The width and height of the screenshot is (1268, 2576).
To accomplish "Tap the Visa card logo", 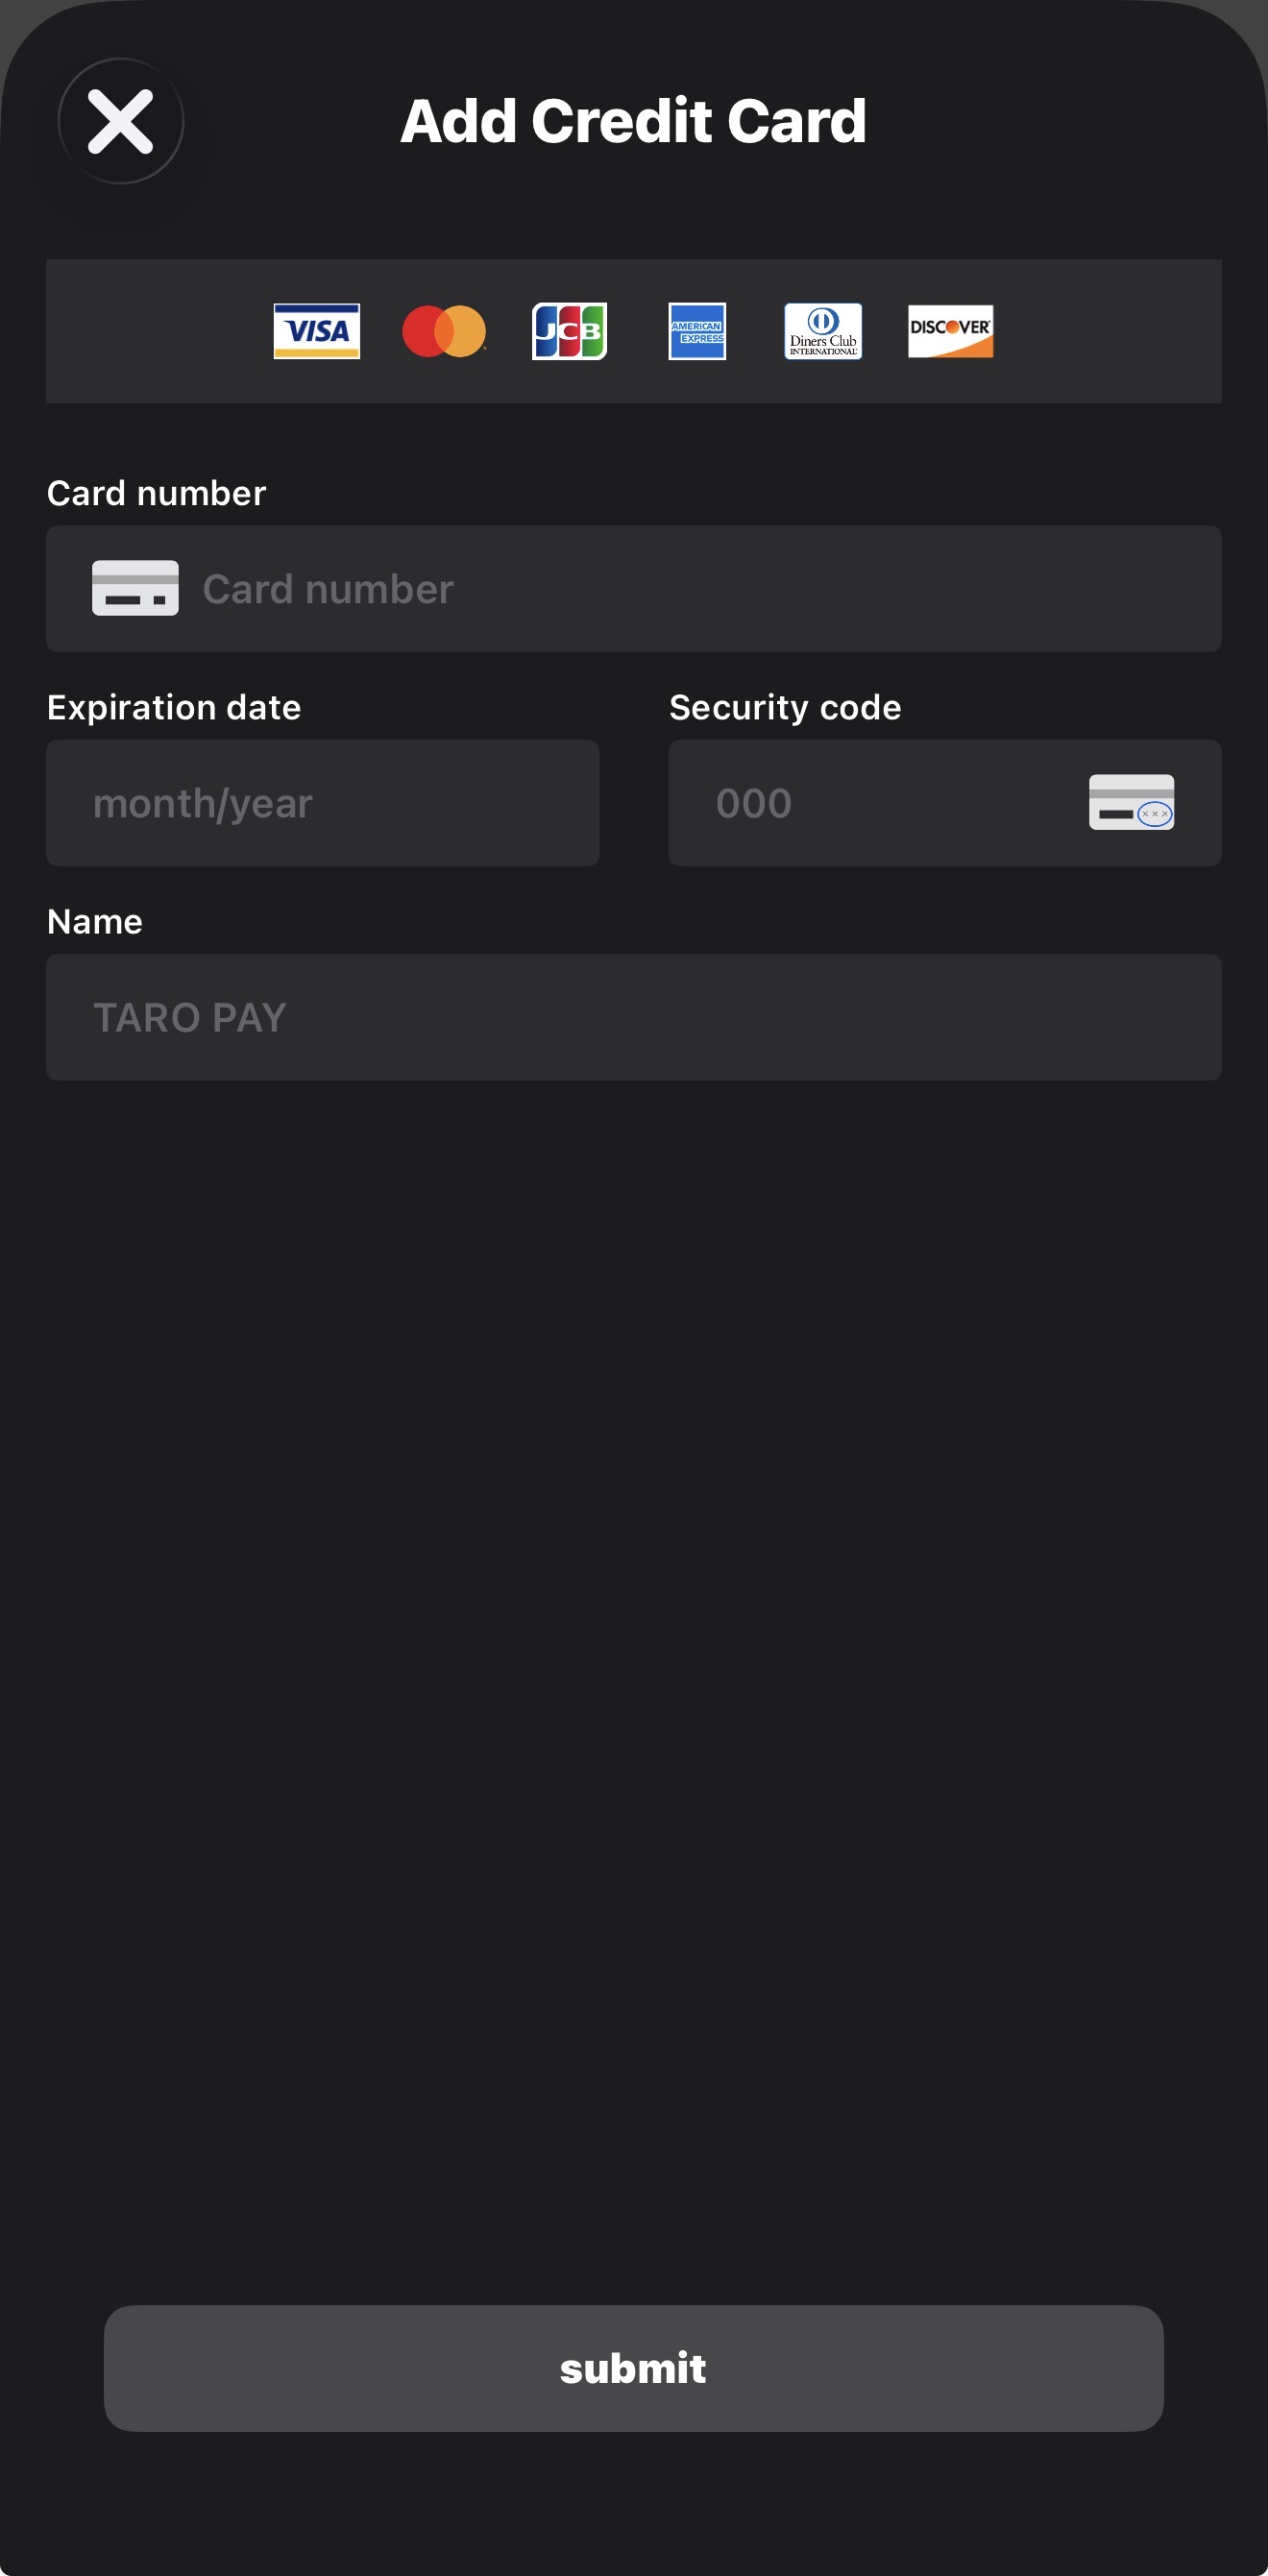I will [317, 331].
